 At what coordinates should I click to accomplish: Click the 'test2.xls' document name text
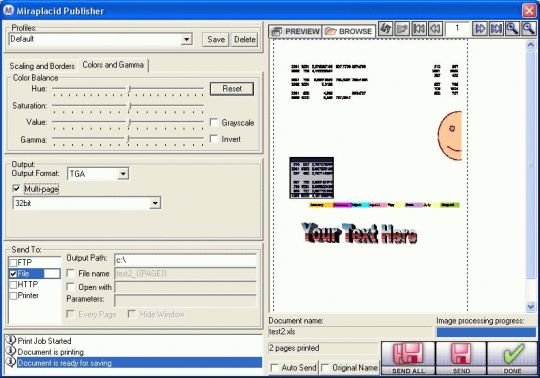tap(282, 332)
